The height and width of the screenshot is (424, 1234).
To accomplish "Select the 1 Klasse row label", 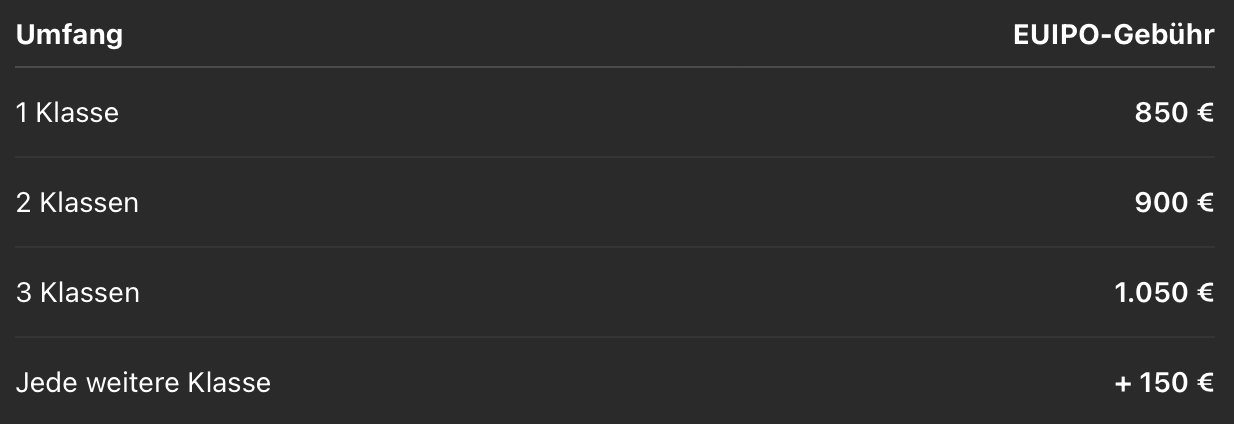I will 67,113.
